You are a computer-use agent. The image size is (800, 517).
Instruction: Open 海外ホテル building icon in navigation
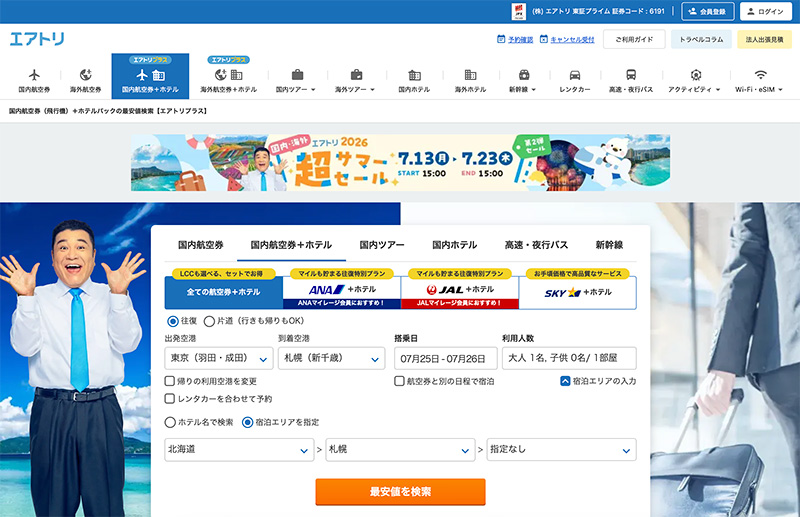tap(470, 75)
